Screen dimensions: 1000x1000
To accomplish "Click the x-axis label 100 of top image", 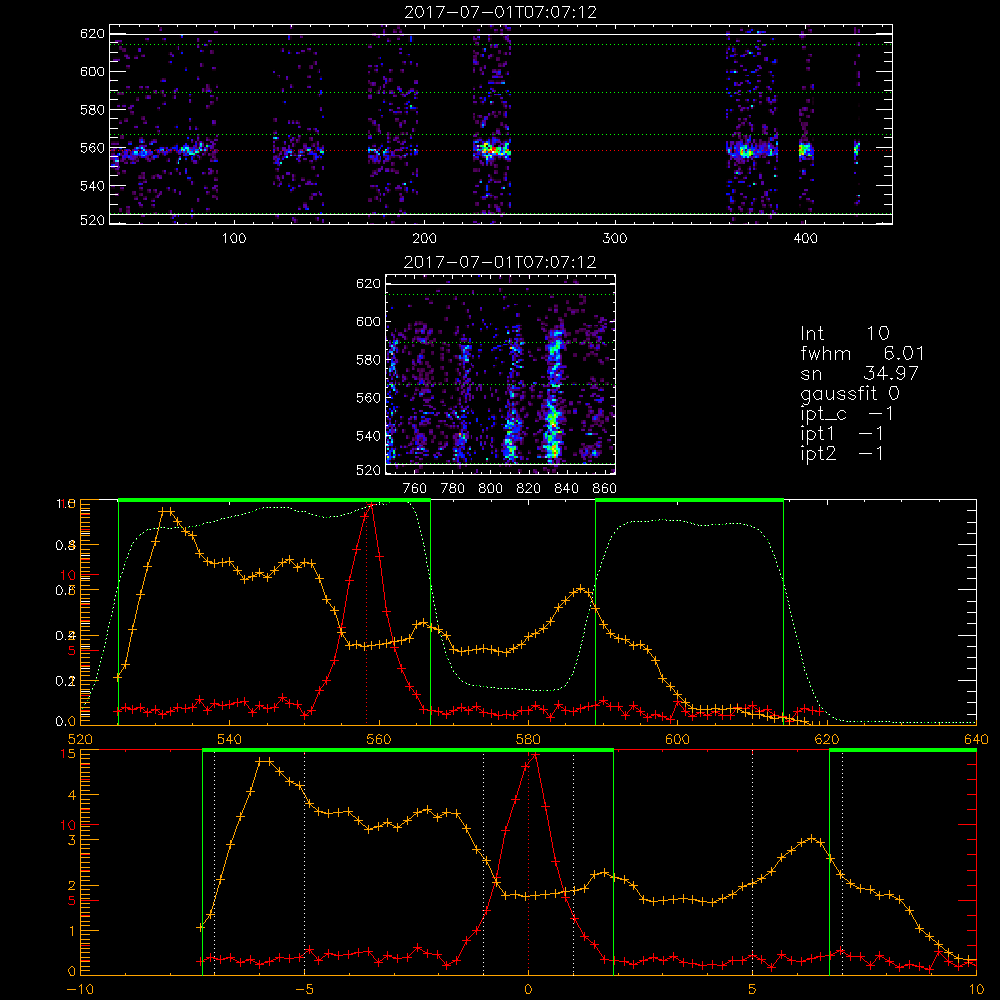I will (234, 239).
